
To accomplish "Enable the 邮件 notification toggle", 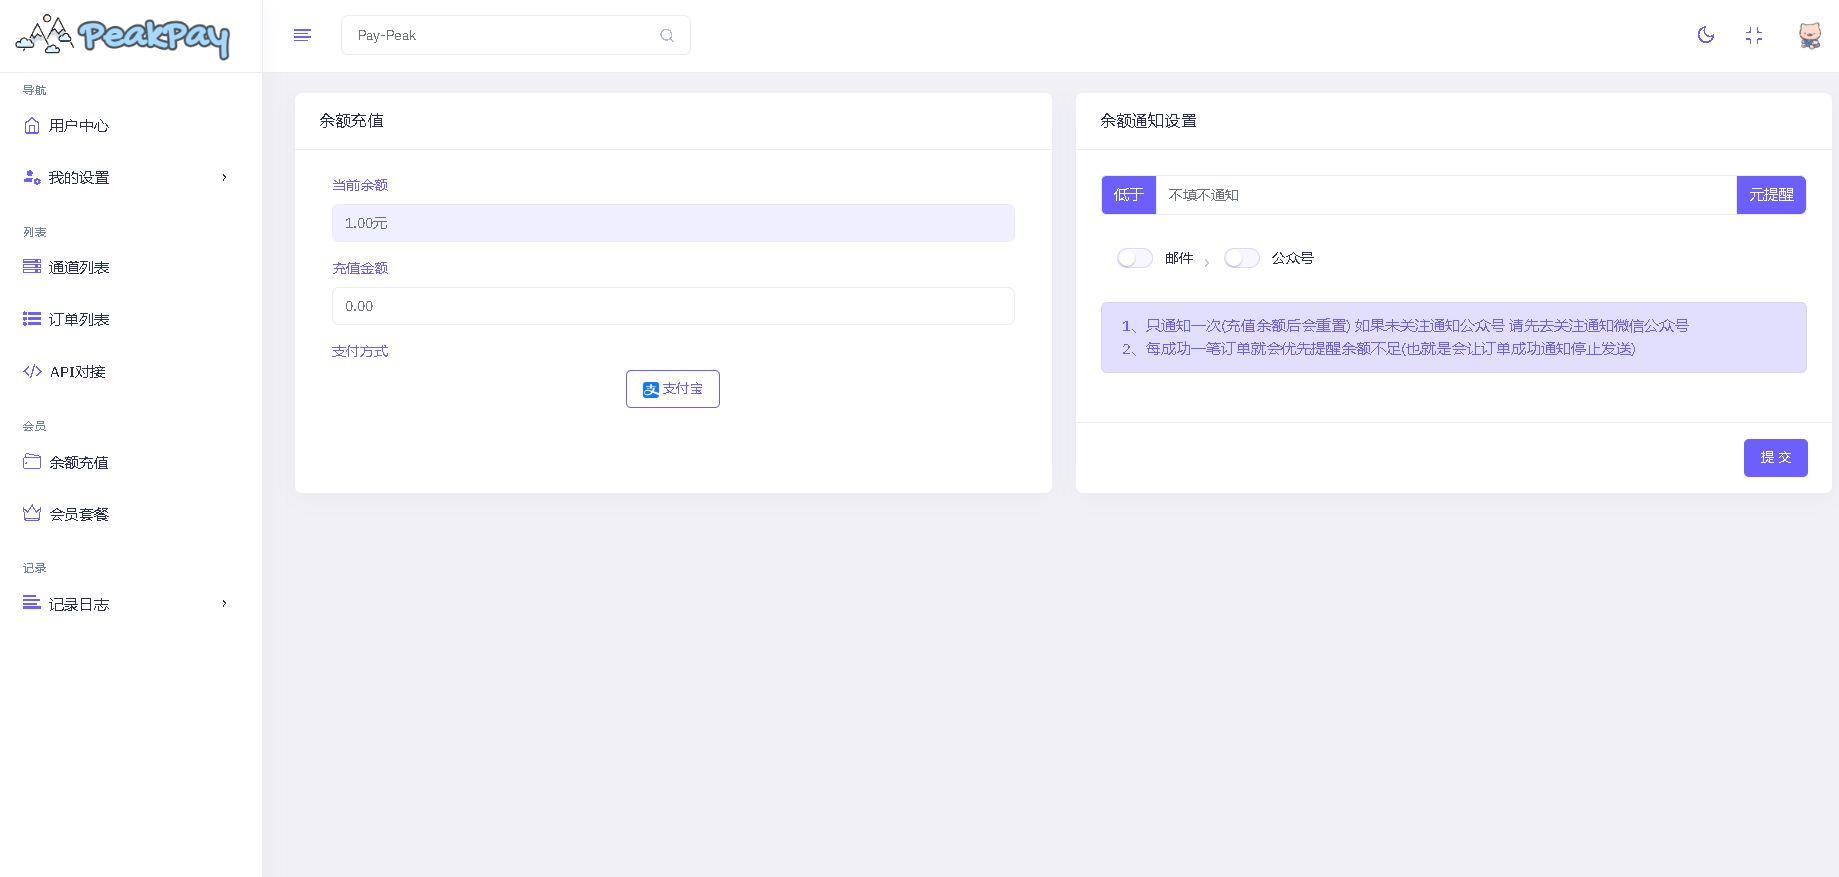I will tap(1134, 258).
